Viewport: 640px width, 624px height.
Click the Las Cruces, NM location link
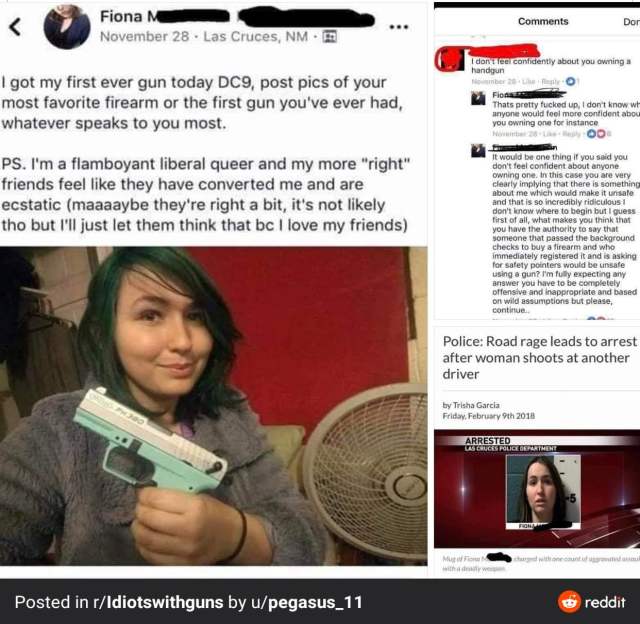coord(256,37)
